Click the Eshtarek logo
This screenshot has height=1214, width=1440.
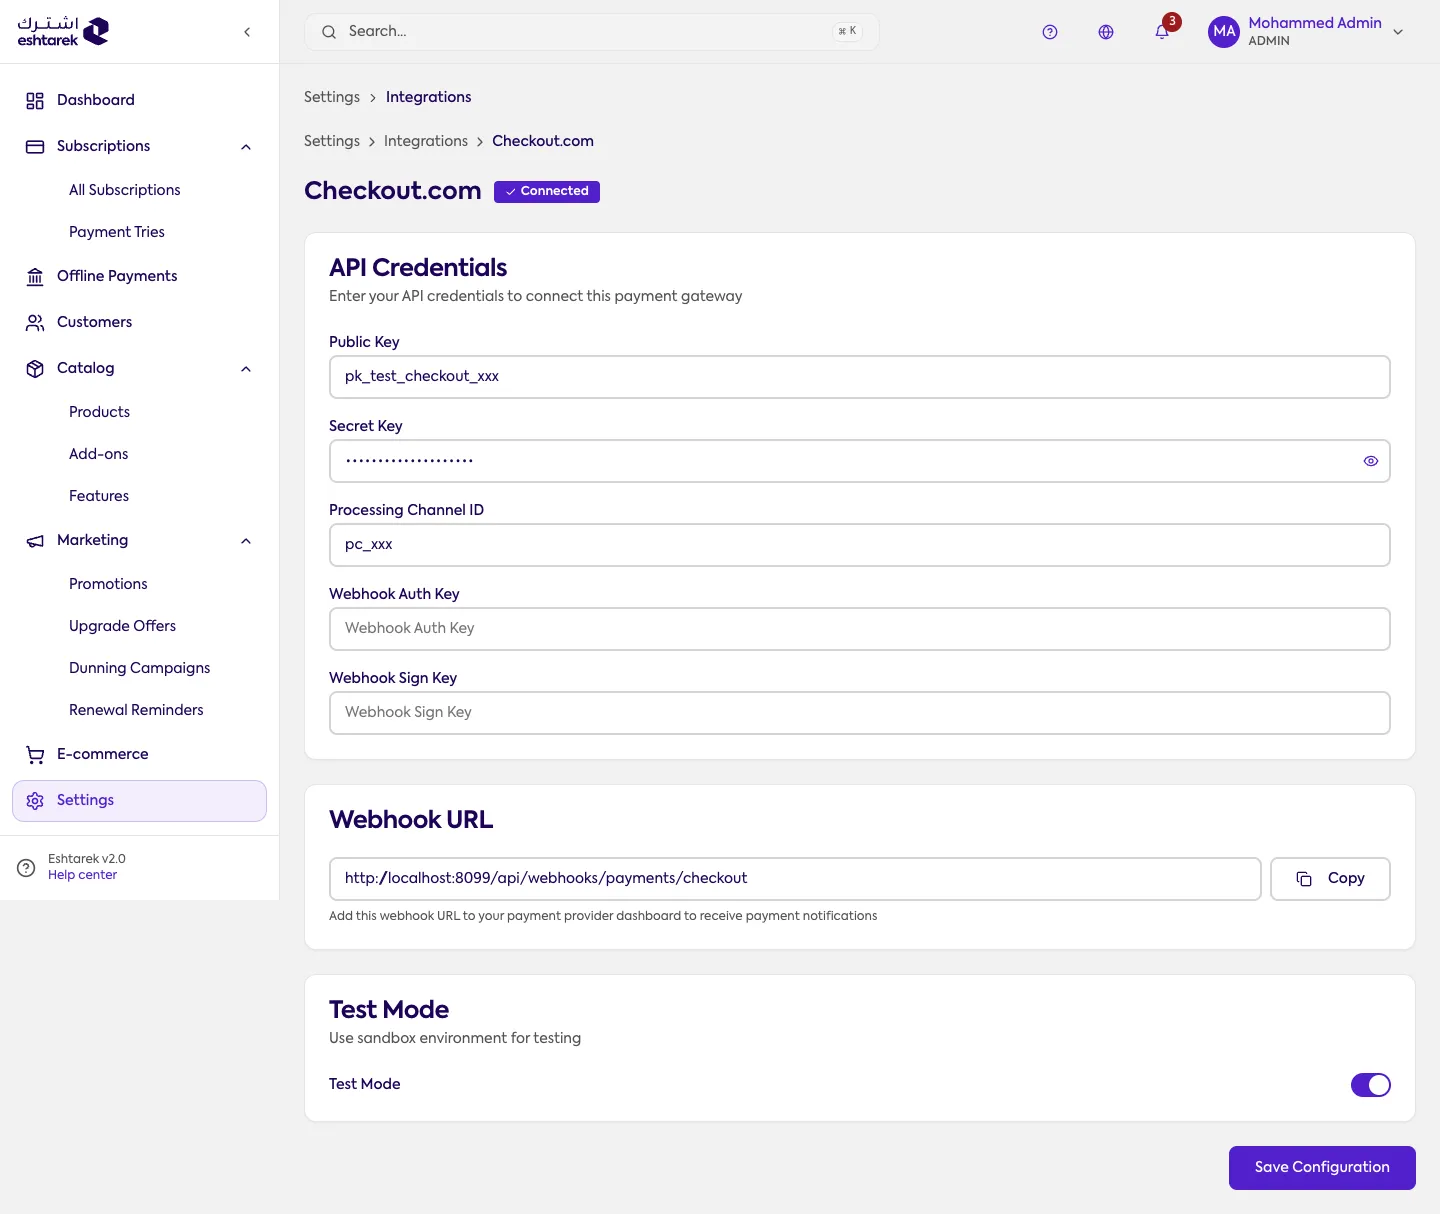pyautogui.click(x=63, y=31)
